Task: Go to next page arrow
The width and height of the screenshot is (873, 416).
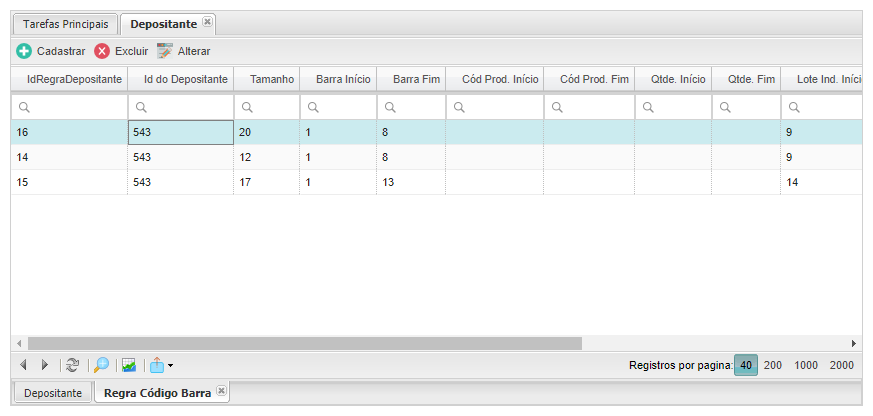Action: 44,365
